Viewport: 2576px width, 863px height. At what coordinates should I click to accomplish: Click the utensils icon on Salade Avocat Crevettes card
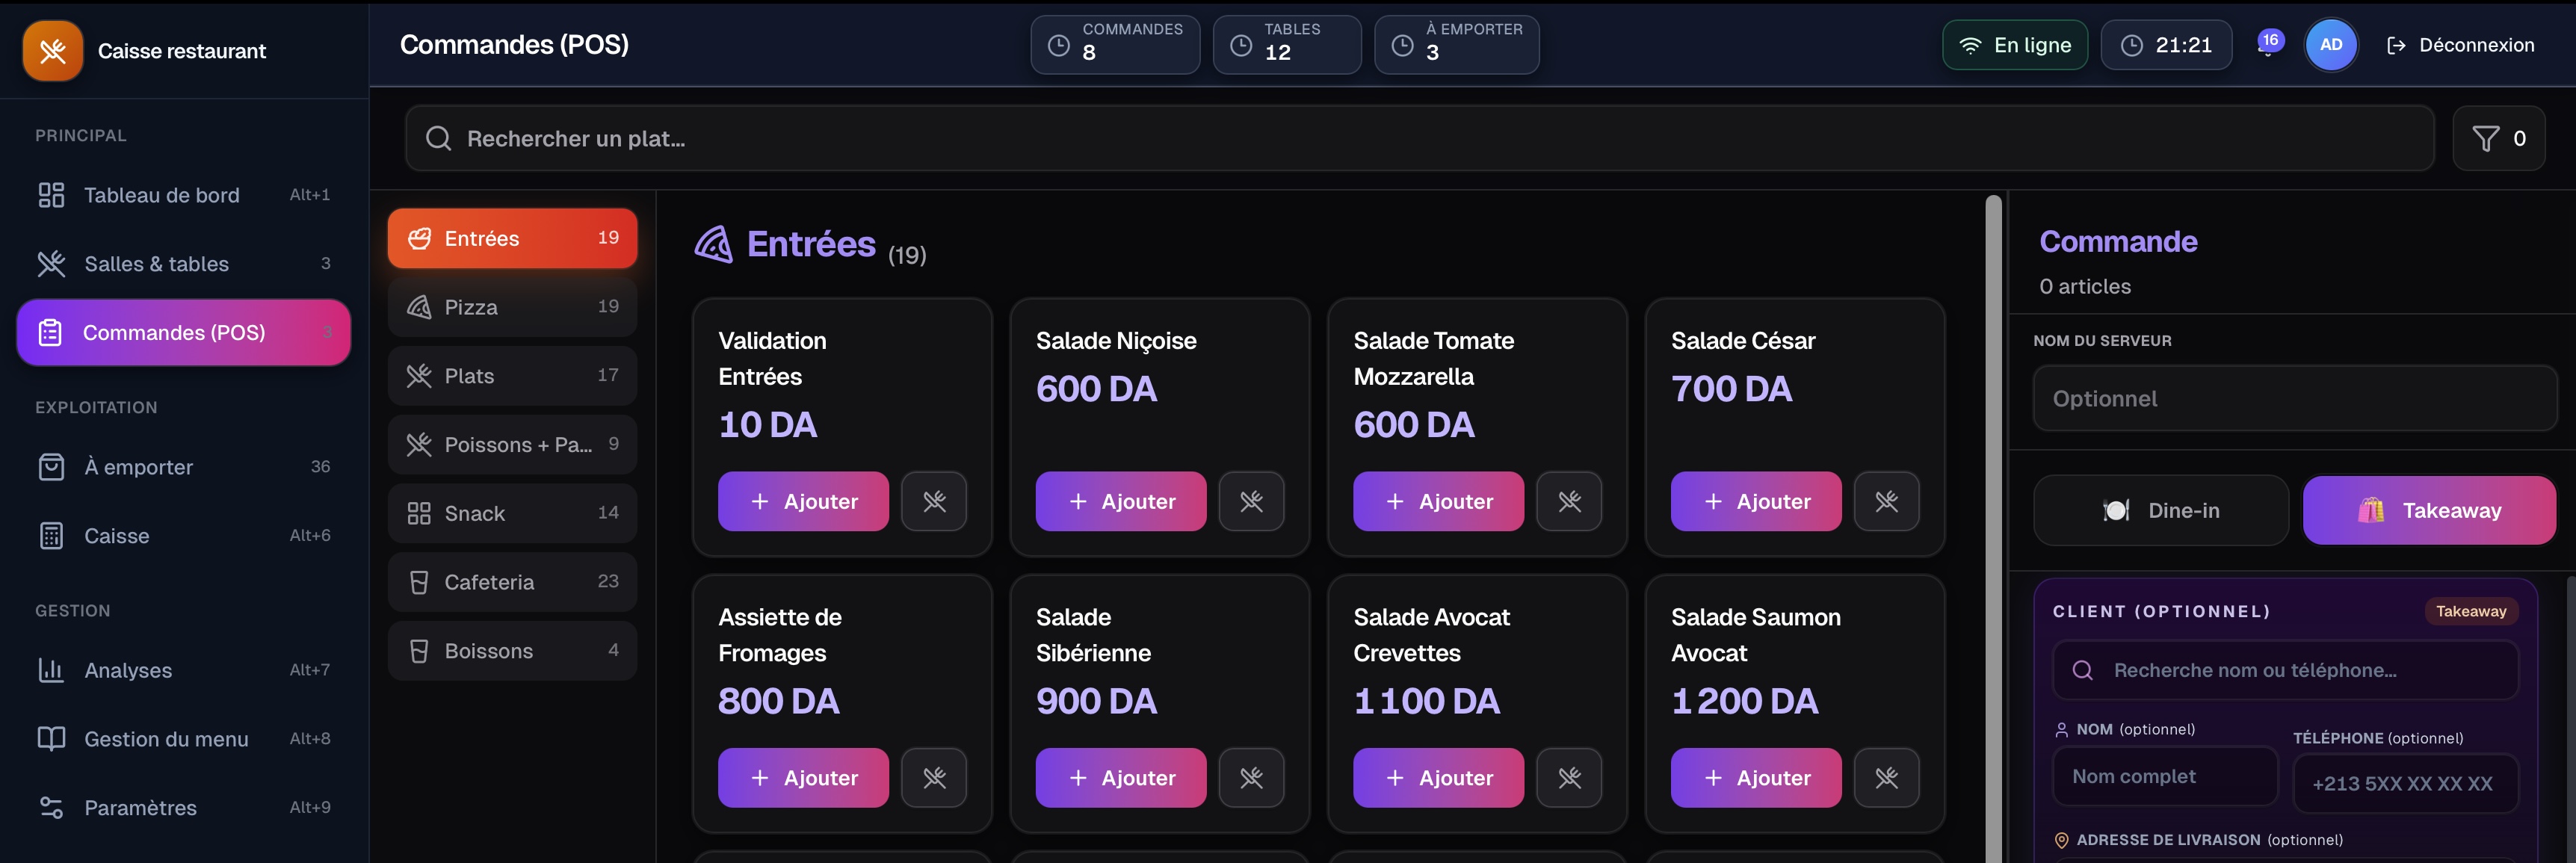pos(1569,777)
